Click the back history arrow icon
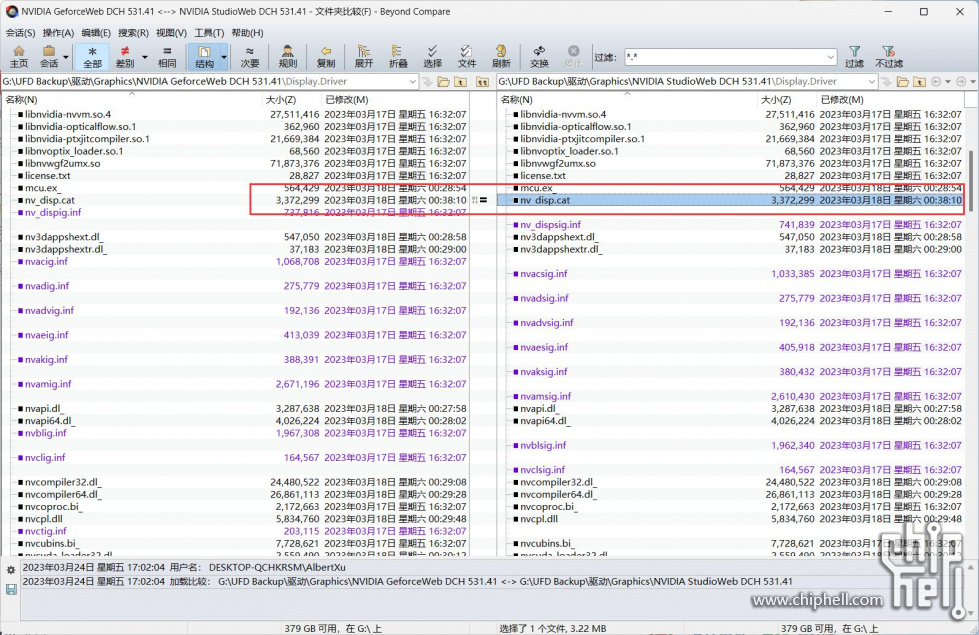This screenshot has height=635, width=979. pos(935,82)
